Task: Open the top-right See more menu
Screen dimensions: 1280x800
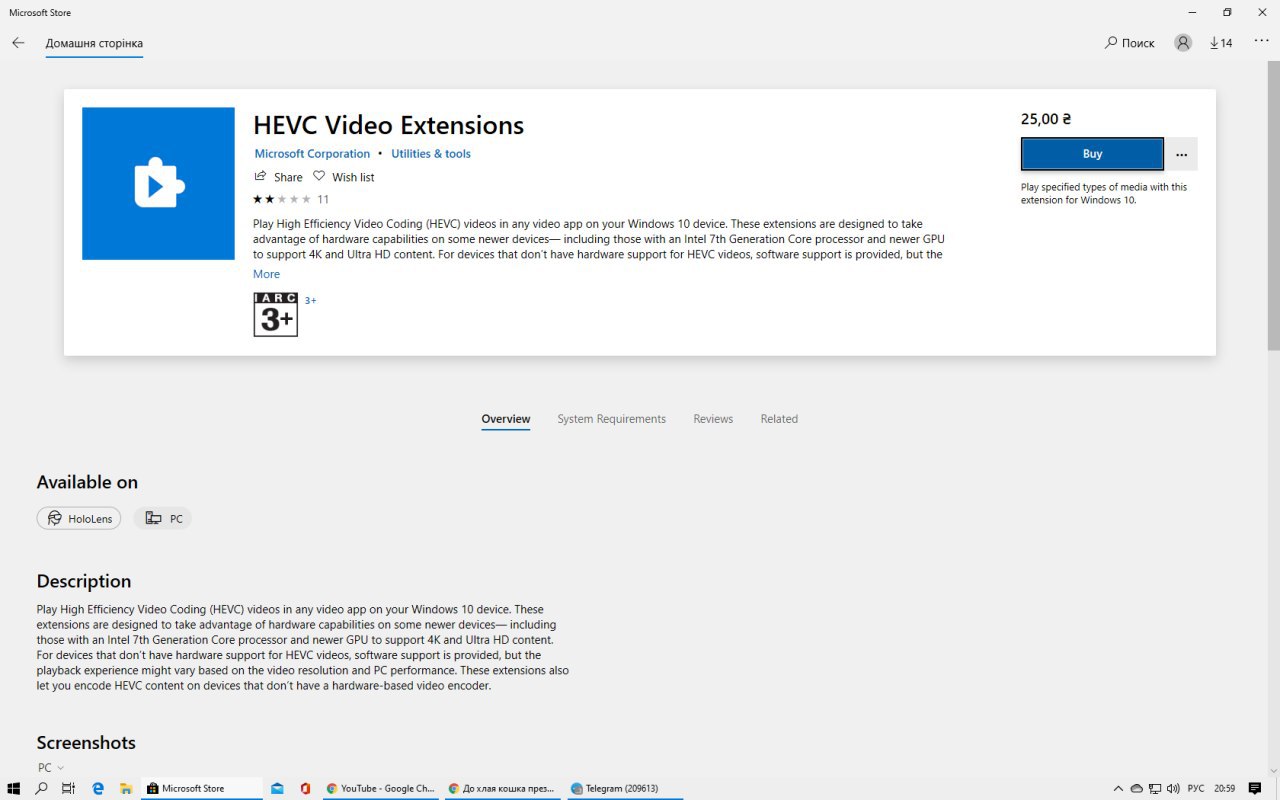Action: point(1260,43)
